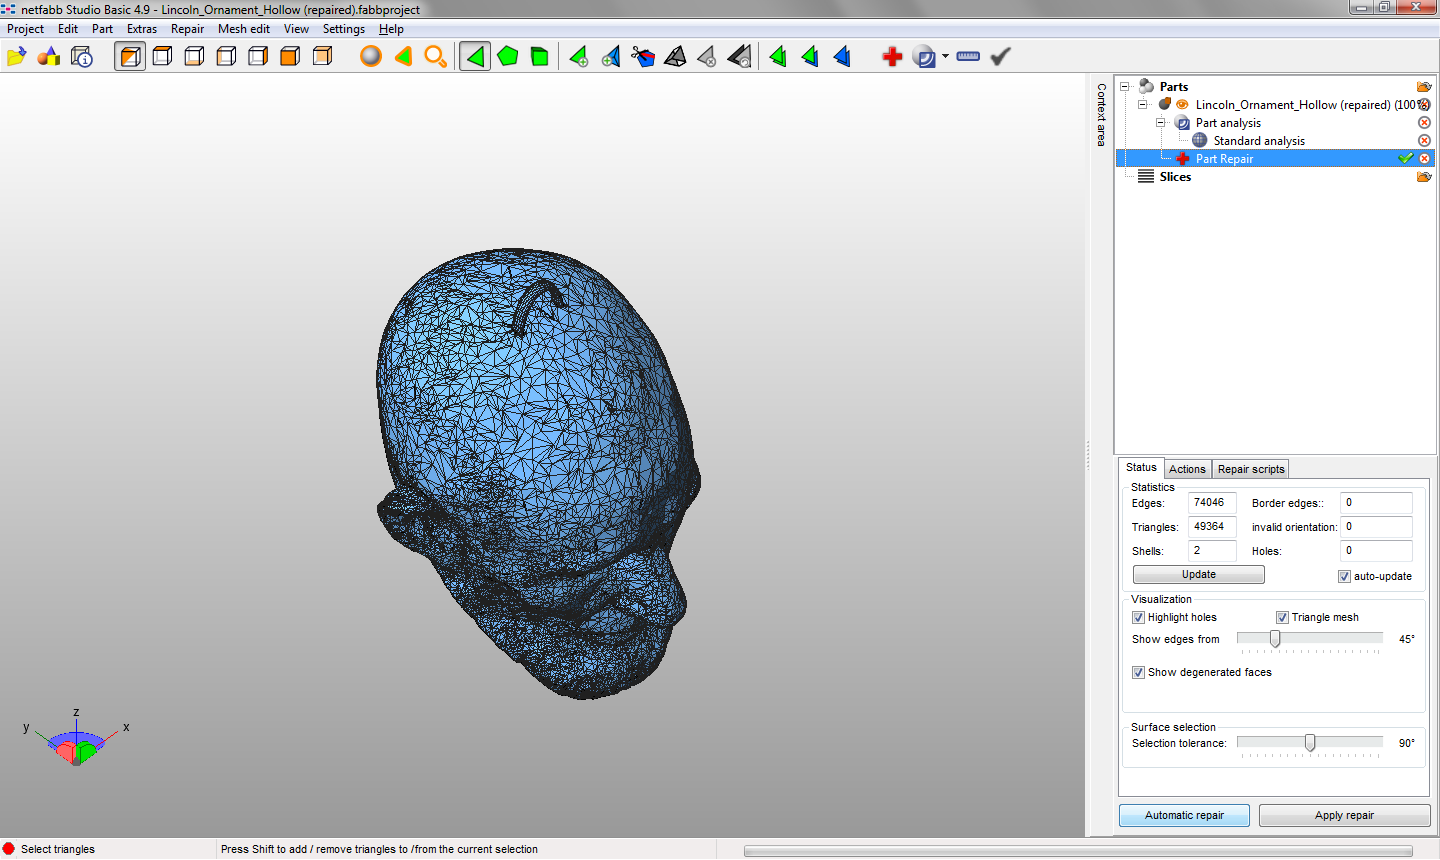The height and width of the screenshot is (860, 1440).
Task: Click the Show edges from slider handle
Action: [x=1275, y=639]
